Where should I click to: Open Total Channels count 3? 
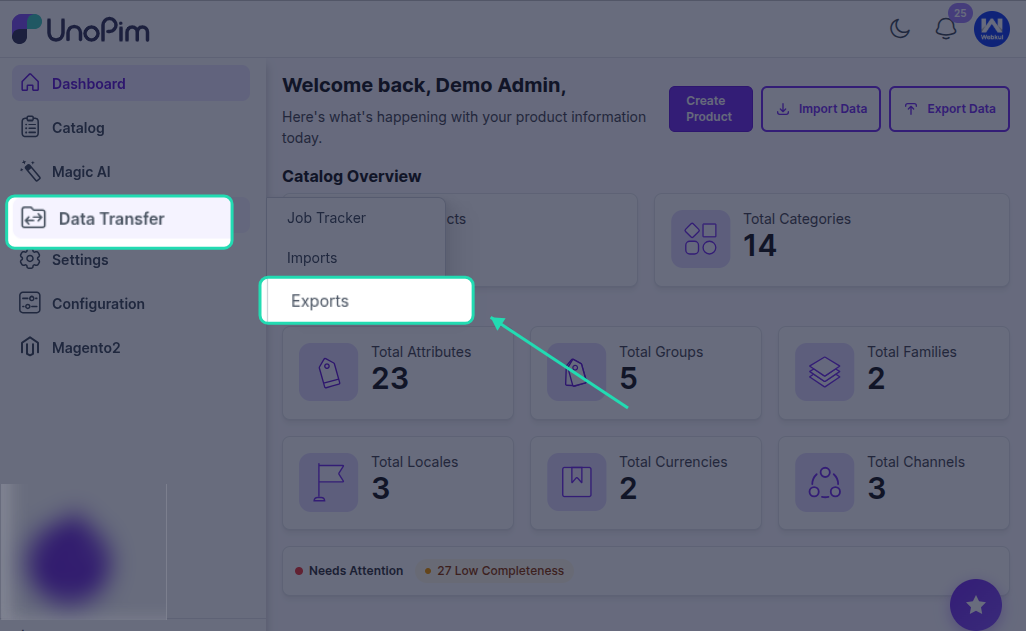pyautogui.click(x=877, y=488)
